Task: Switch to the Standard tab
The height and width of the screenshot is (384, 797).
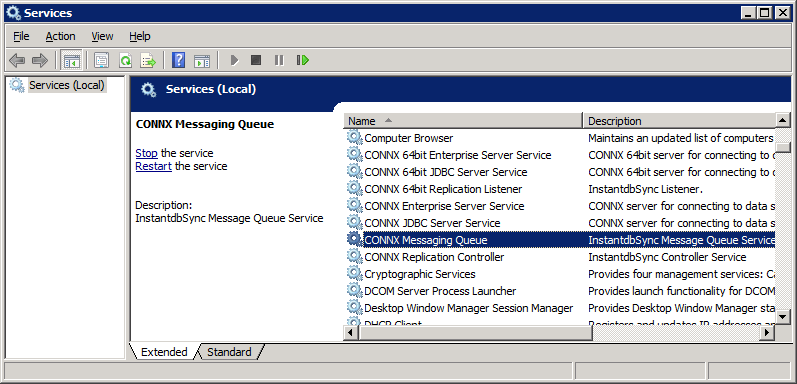Action: [x=229, y=352]
